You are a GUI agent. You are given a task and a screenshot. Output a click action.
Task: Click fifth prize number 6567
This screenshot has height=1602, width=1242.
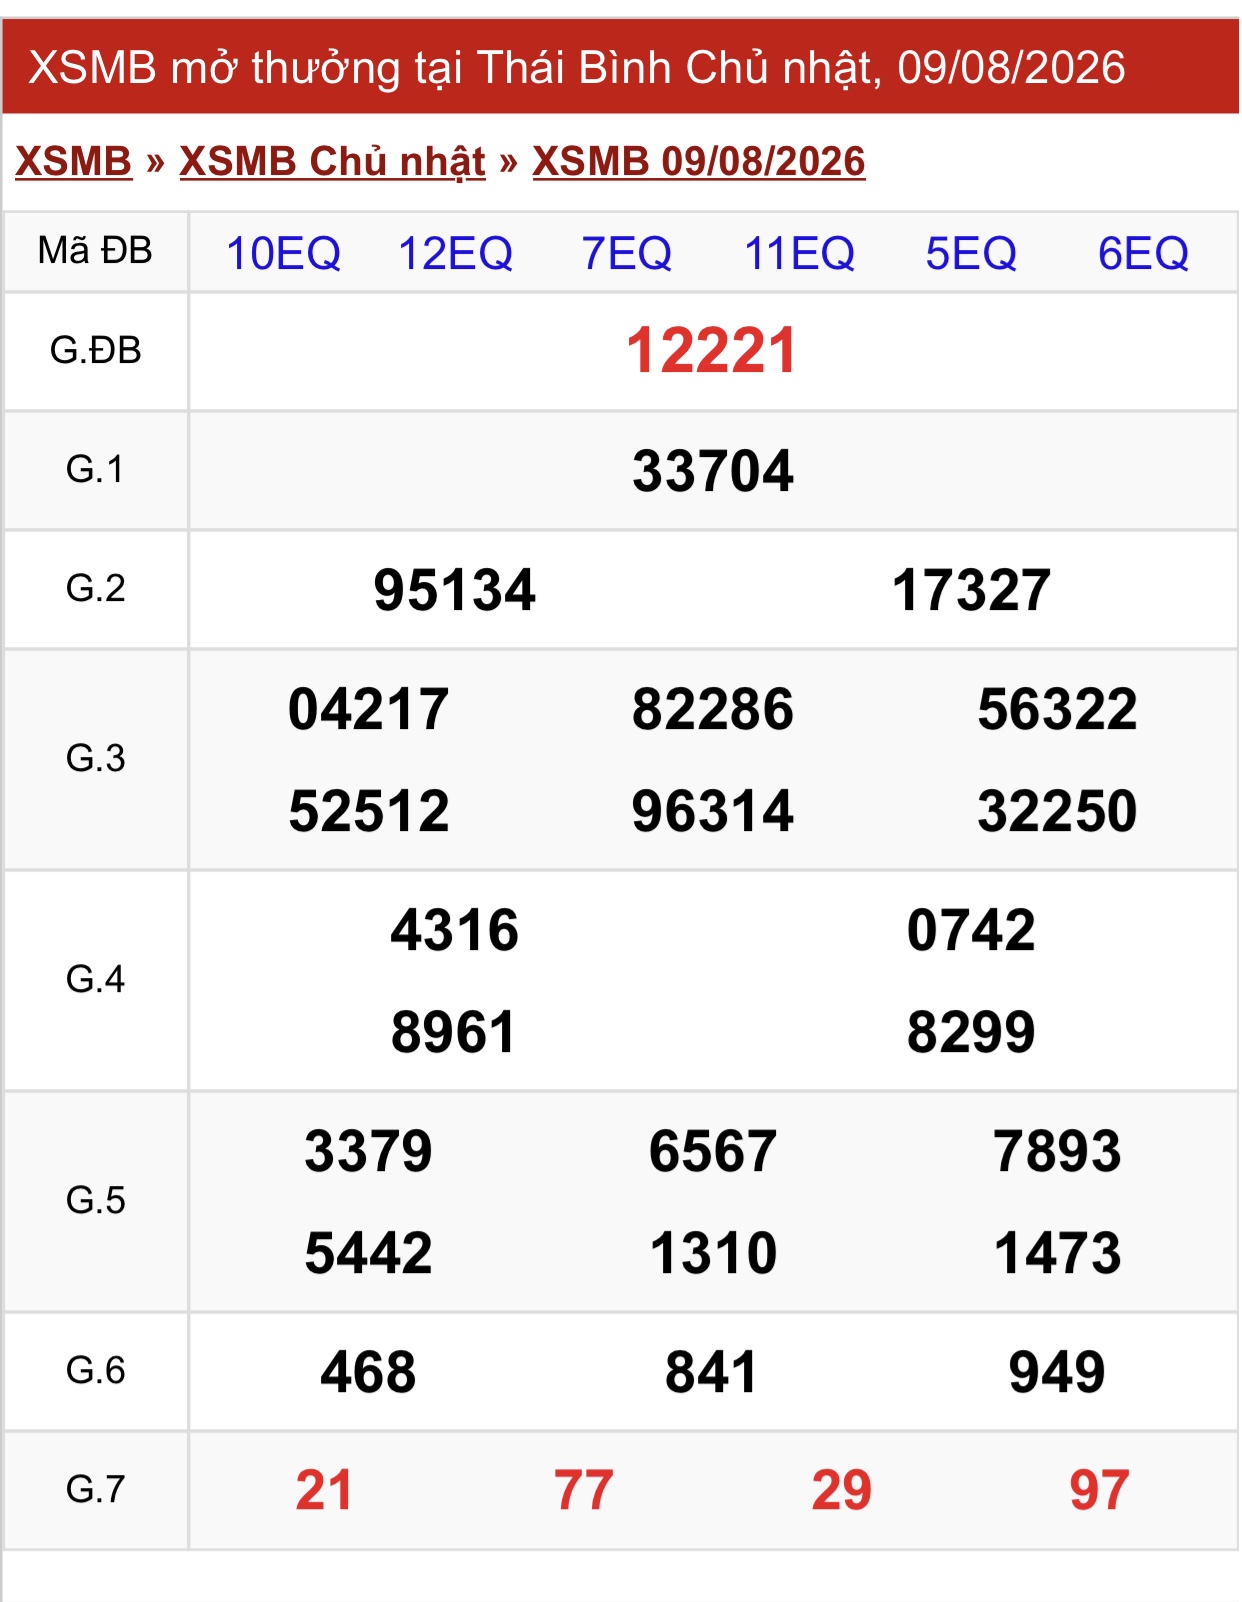[712, 1151]
